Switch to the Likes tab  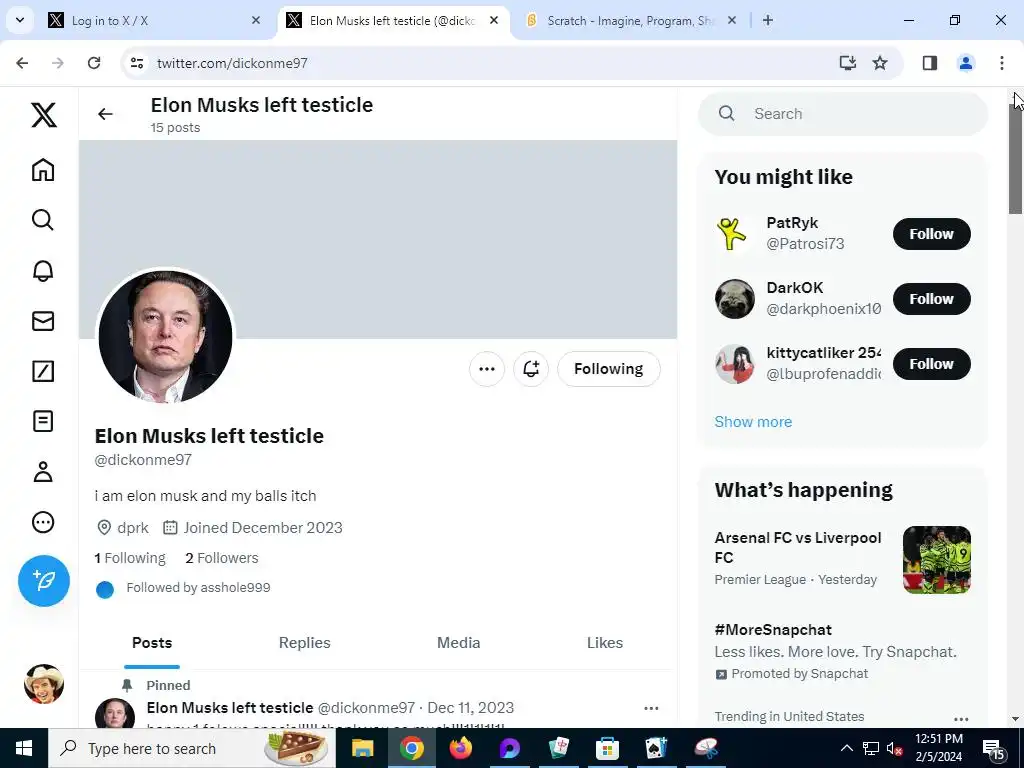605,643
